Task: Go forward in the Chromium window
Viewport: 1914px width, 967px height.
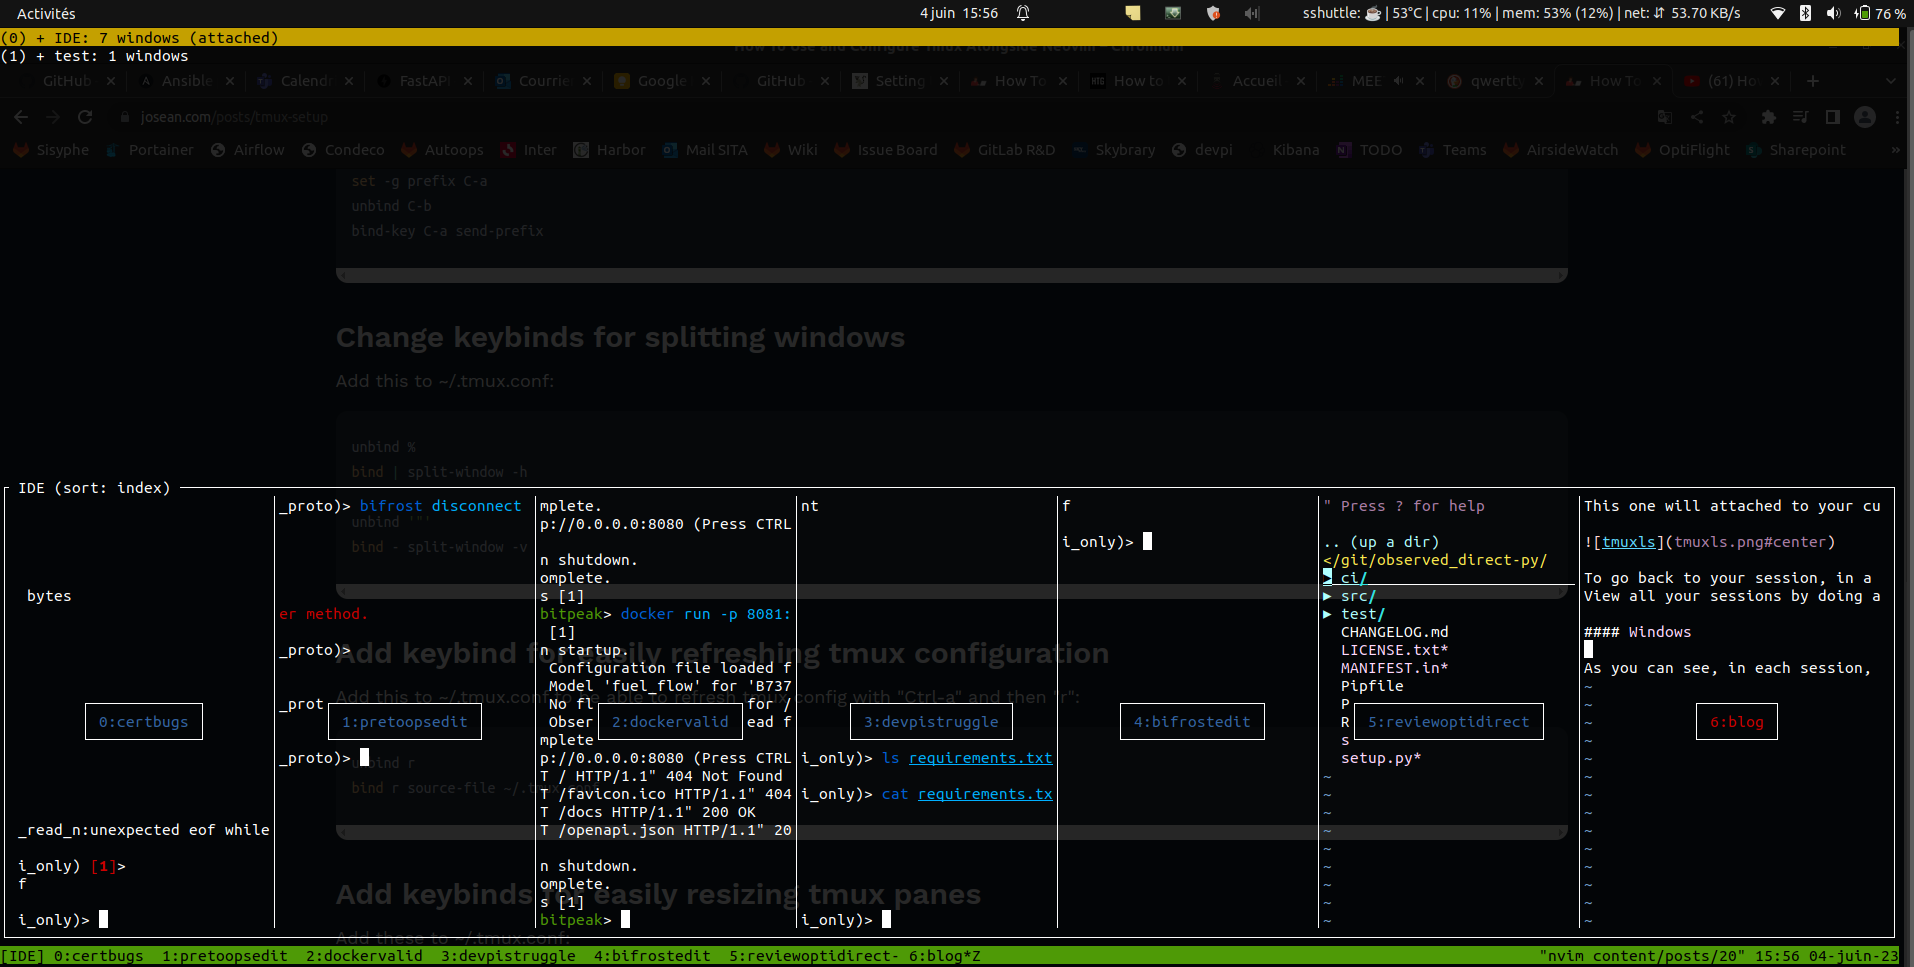Action: [x=53, y=117]
